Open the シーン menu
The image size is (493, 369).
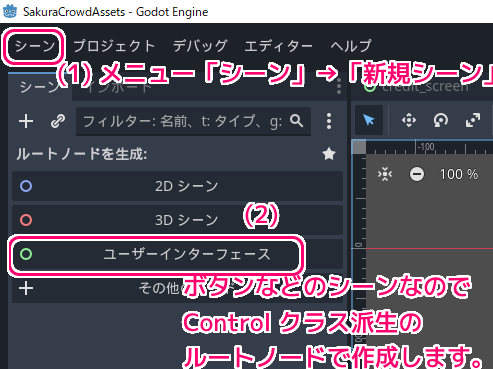[34, 46]
